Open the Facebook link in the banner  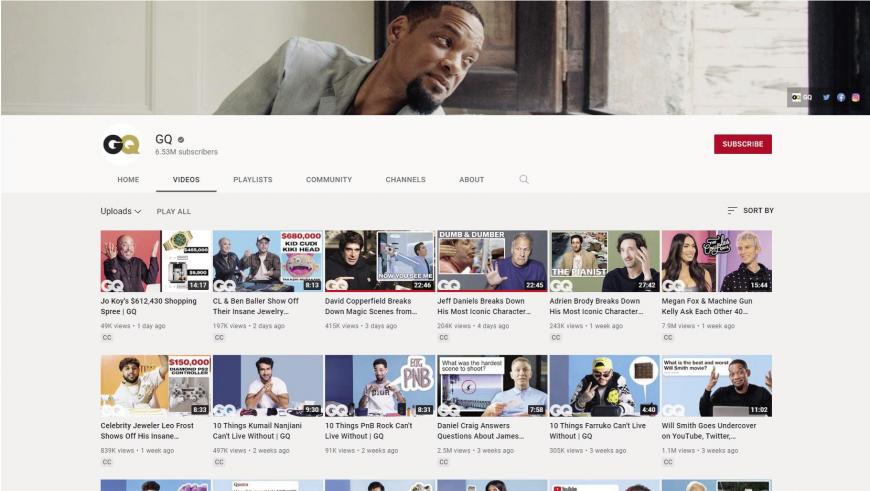(x=841, y=97)
